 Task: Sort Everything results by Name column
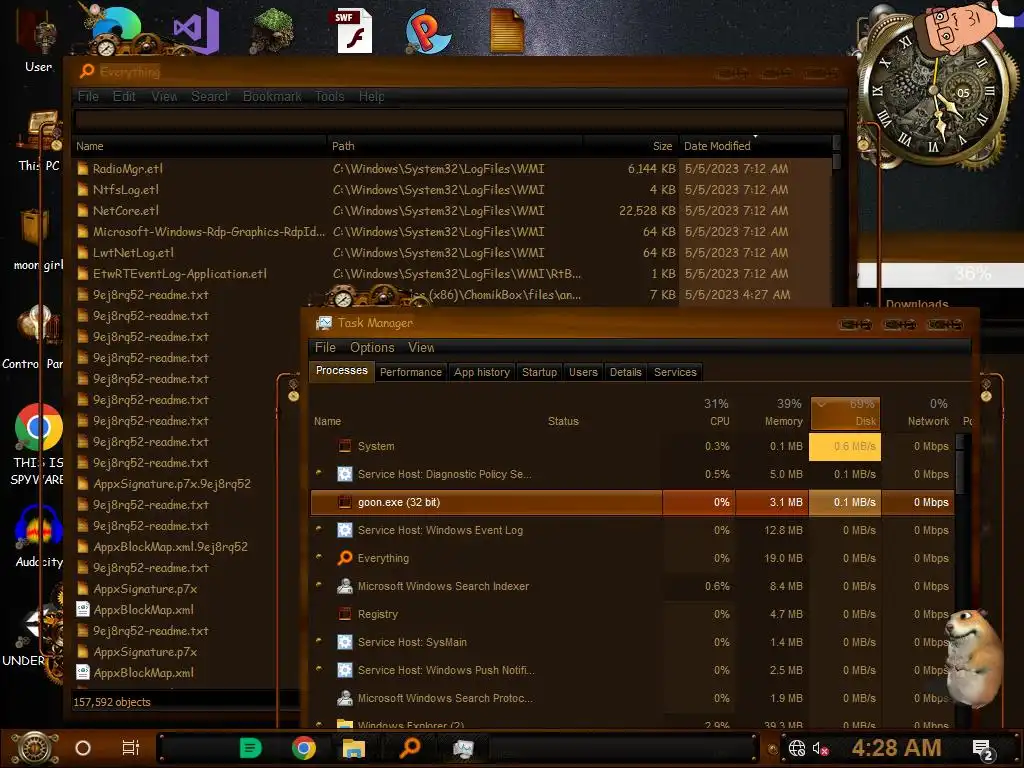pos(199,146)
